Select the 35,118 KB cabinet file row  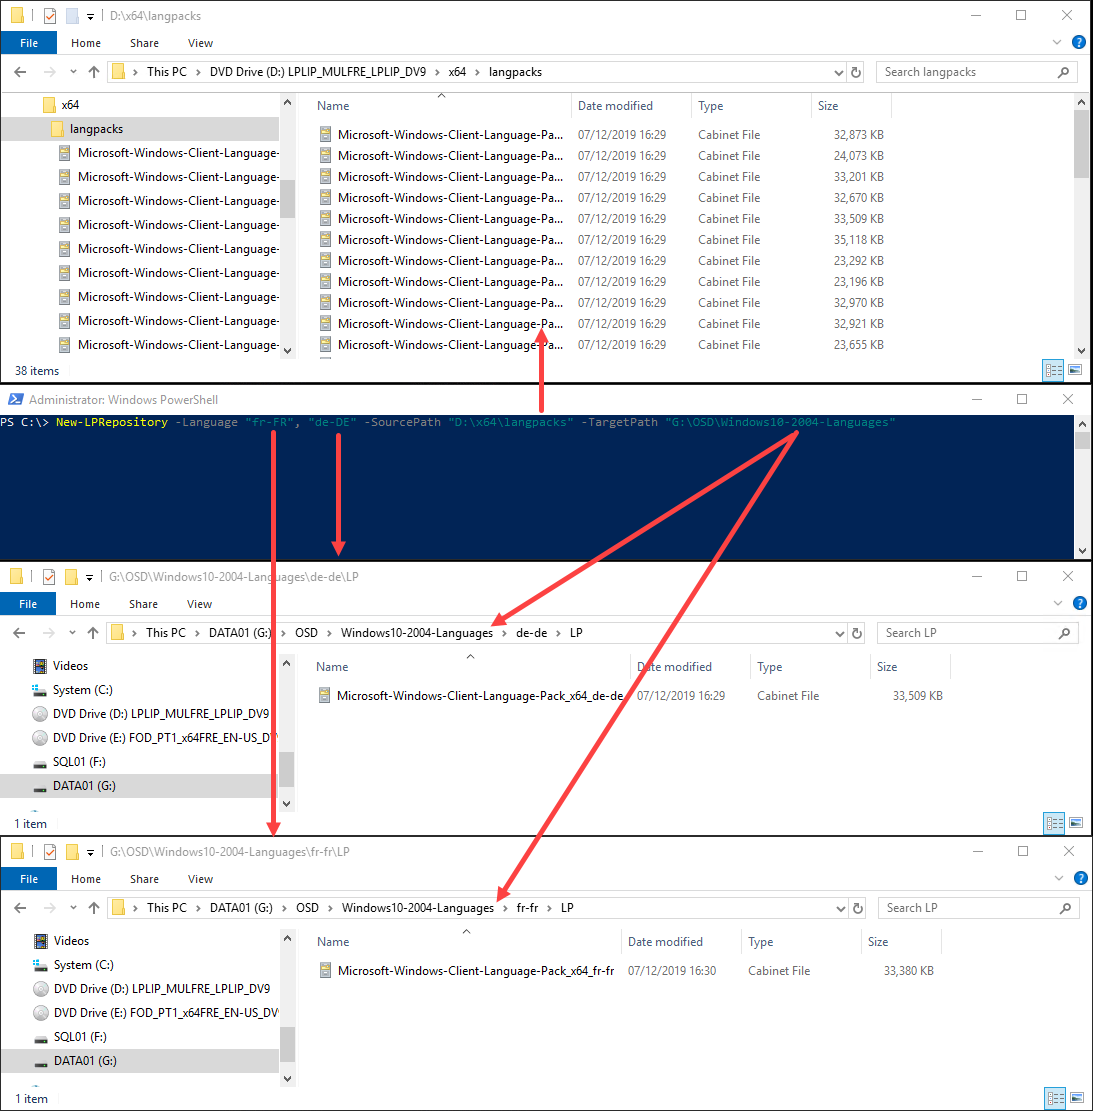[601, 239]
